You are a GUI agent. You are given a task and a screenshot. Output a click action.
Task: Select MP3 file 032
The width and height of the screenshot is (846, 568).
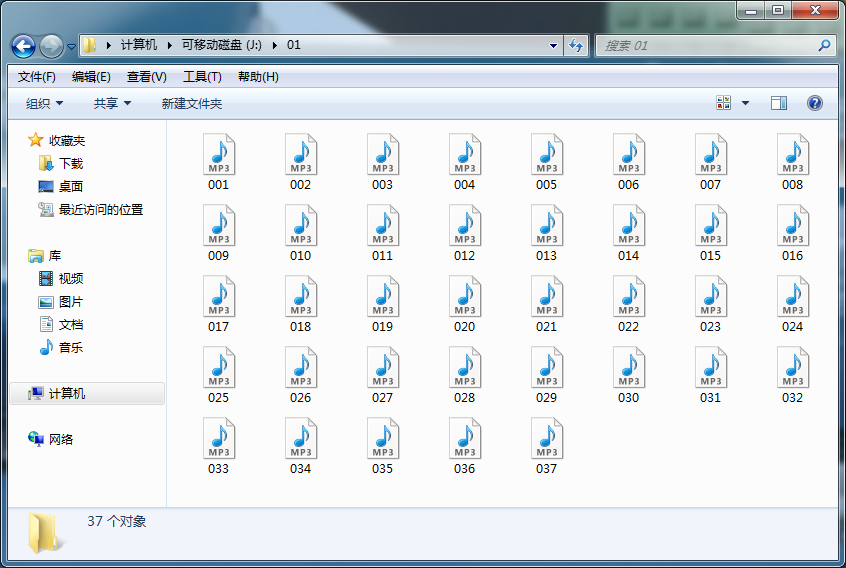(x=793, y=375)
